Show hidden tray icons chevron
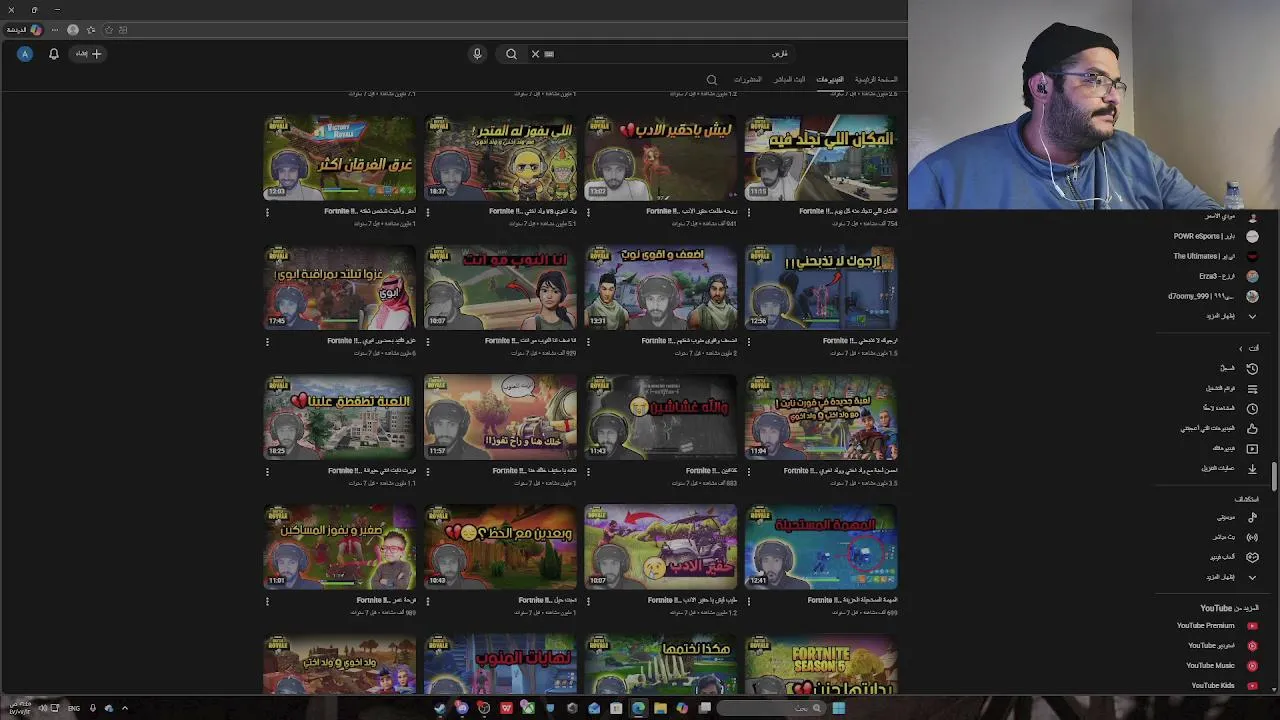 125,708
